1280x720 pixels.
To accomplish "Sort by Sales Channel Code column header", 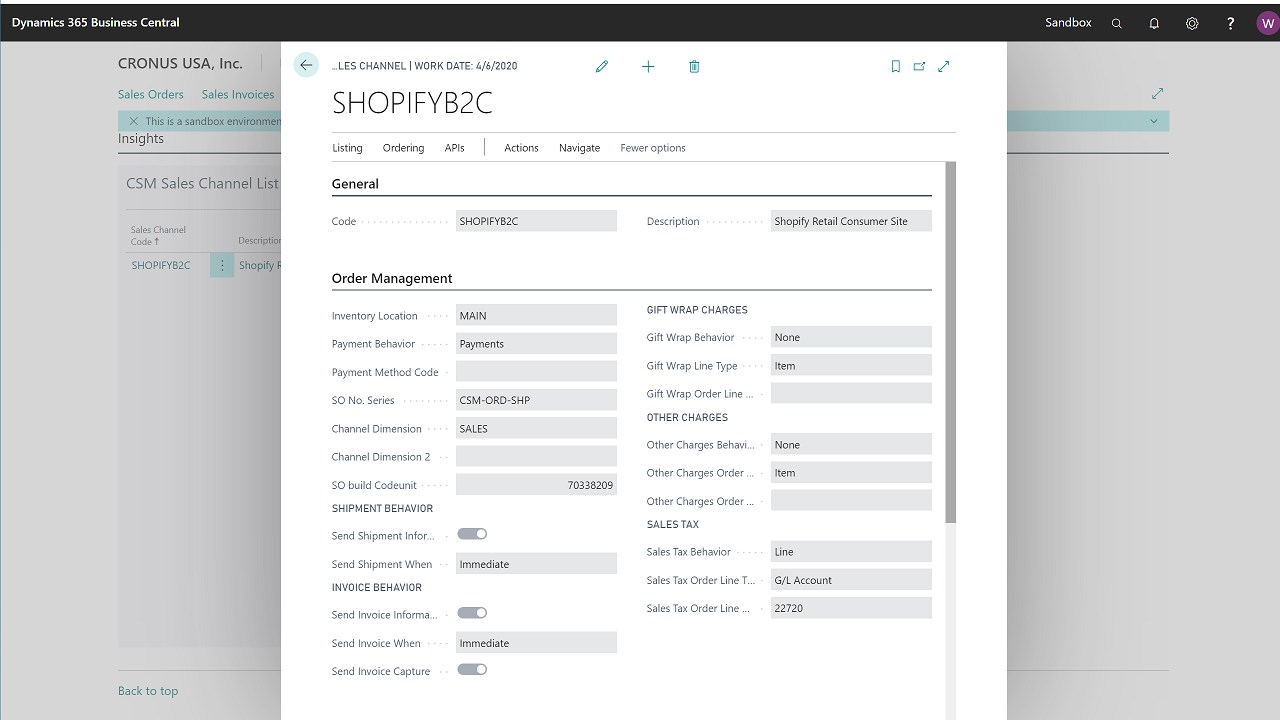I will (x=158, y=235).
